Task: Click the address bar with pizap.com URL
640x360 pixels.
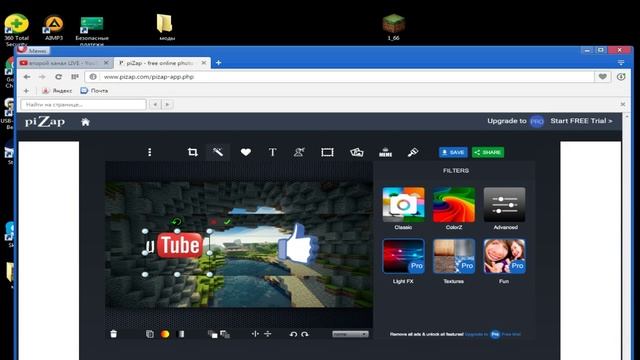Action: 339,77
